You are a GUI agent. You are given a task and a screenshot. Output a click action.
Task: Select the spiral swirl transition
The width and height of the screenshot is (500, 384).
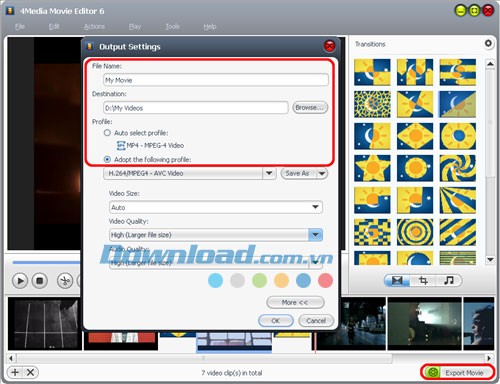pyautogui.click(x=458, y=168)
